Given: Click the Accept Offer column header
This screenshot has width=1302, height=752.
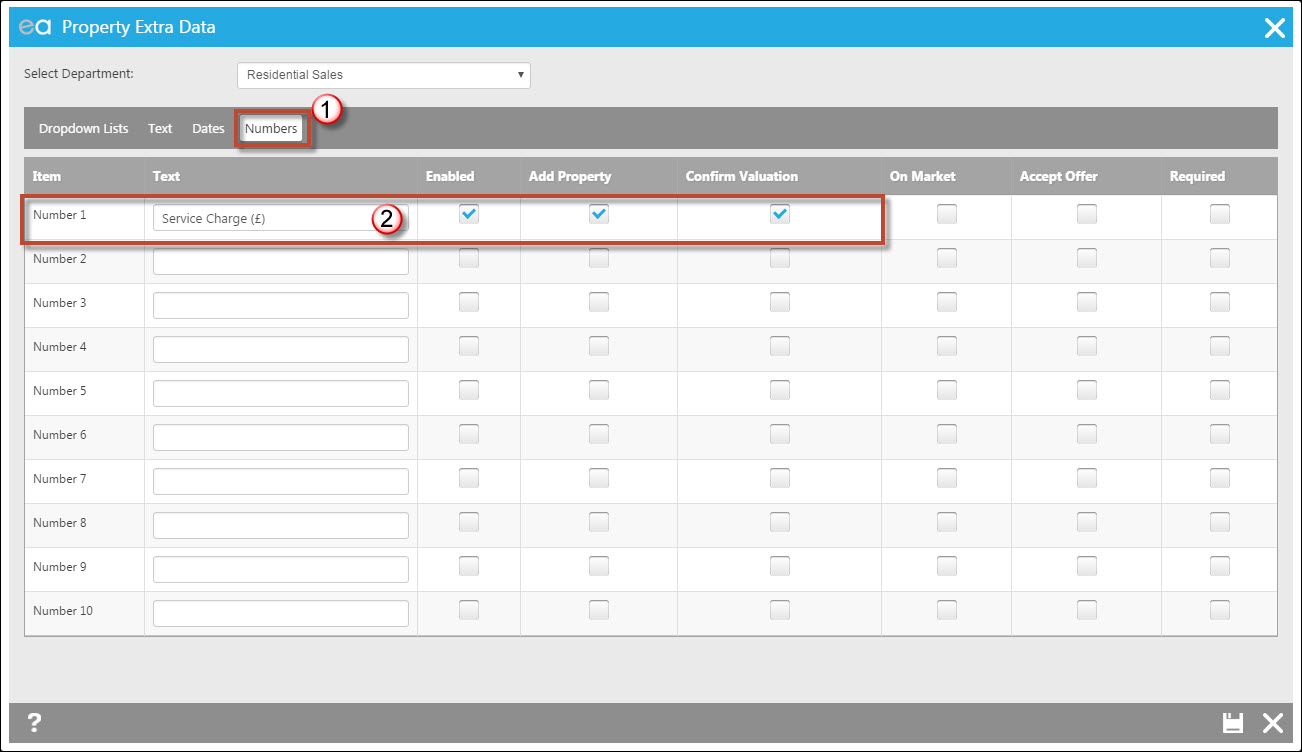Looking at the screenshot, I should click(x=1059, y=176).
